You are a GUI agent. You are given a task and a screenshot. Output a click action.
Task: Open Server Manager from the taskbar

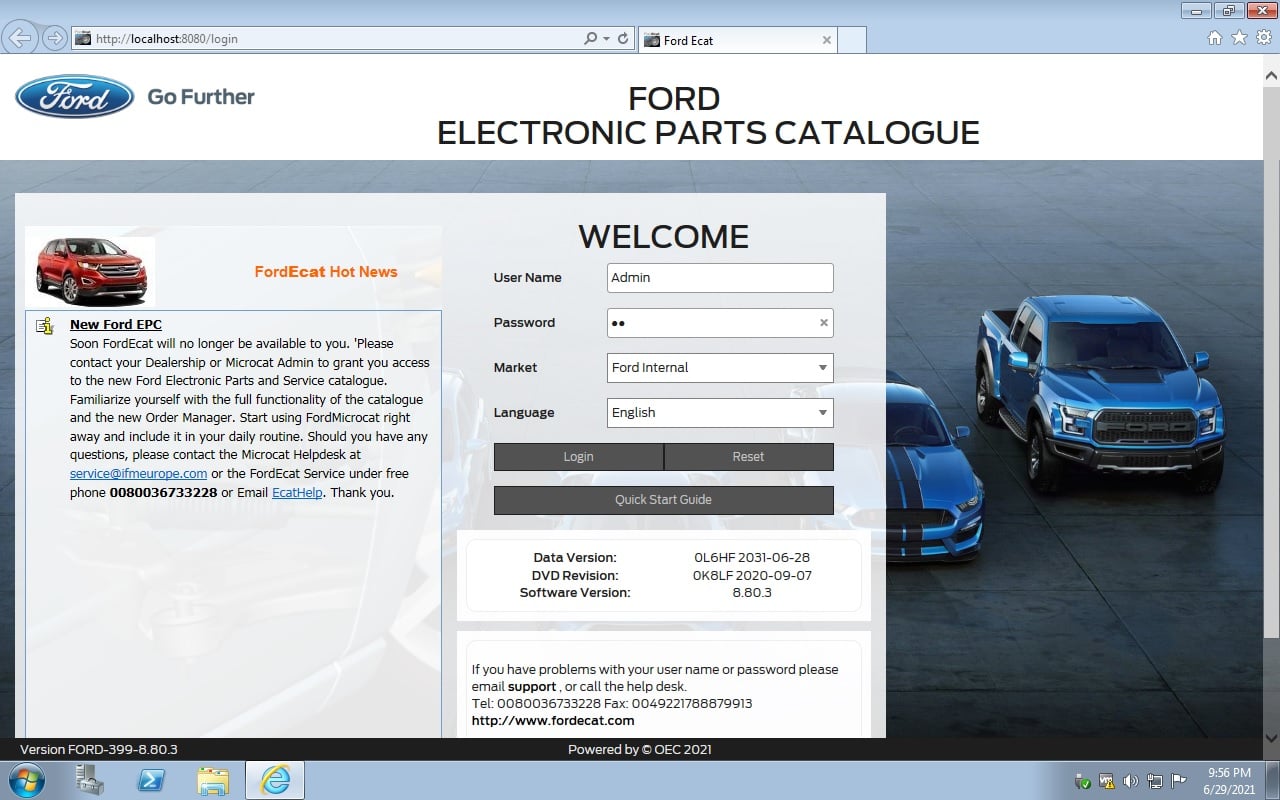[x=90, y=780]
